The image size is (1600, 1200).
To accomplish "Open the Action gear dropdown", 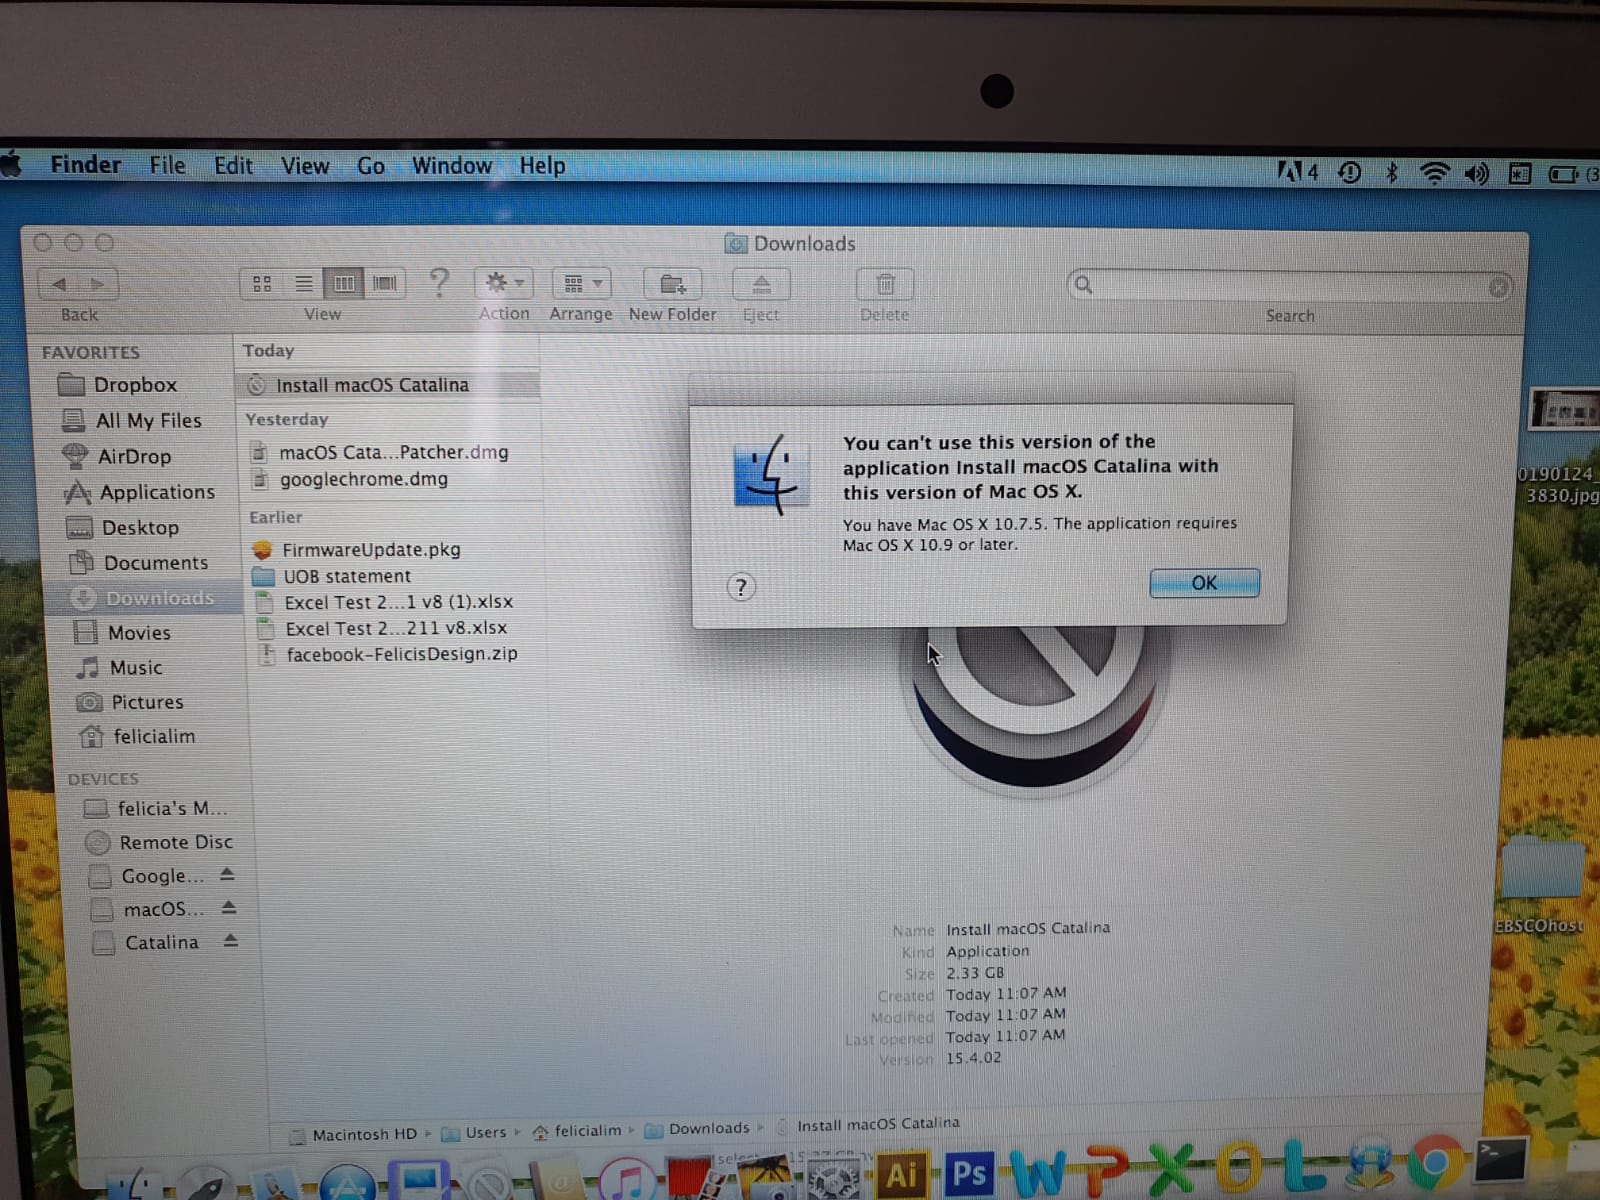I will (504, 284).
